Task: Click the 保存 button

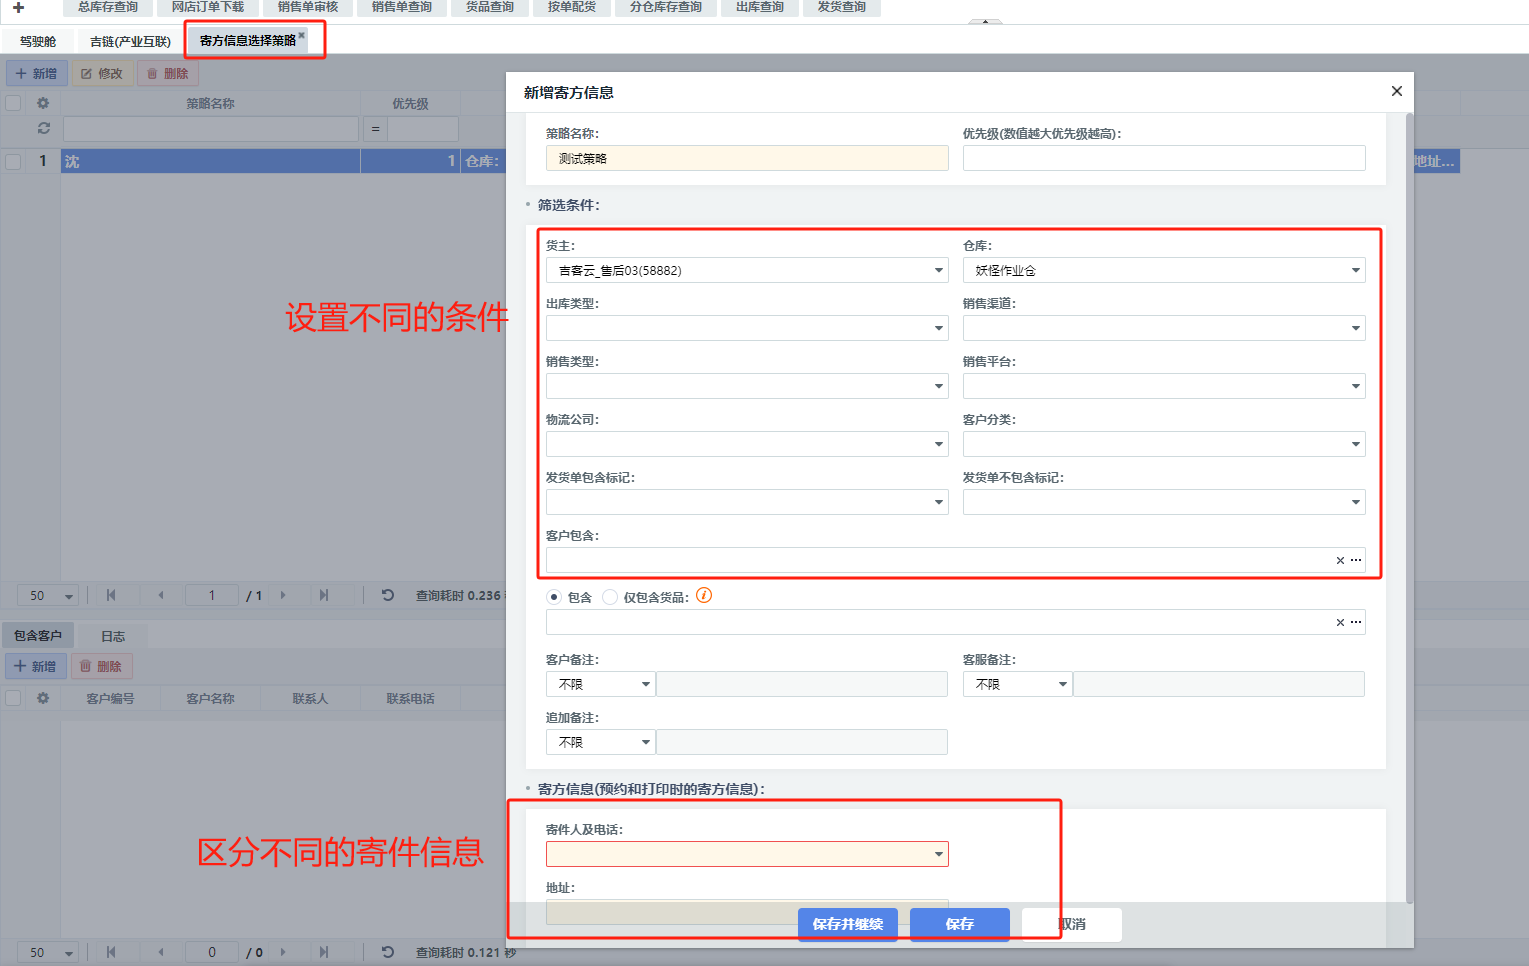Action: point(959,924)
